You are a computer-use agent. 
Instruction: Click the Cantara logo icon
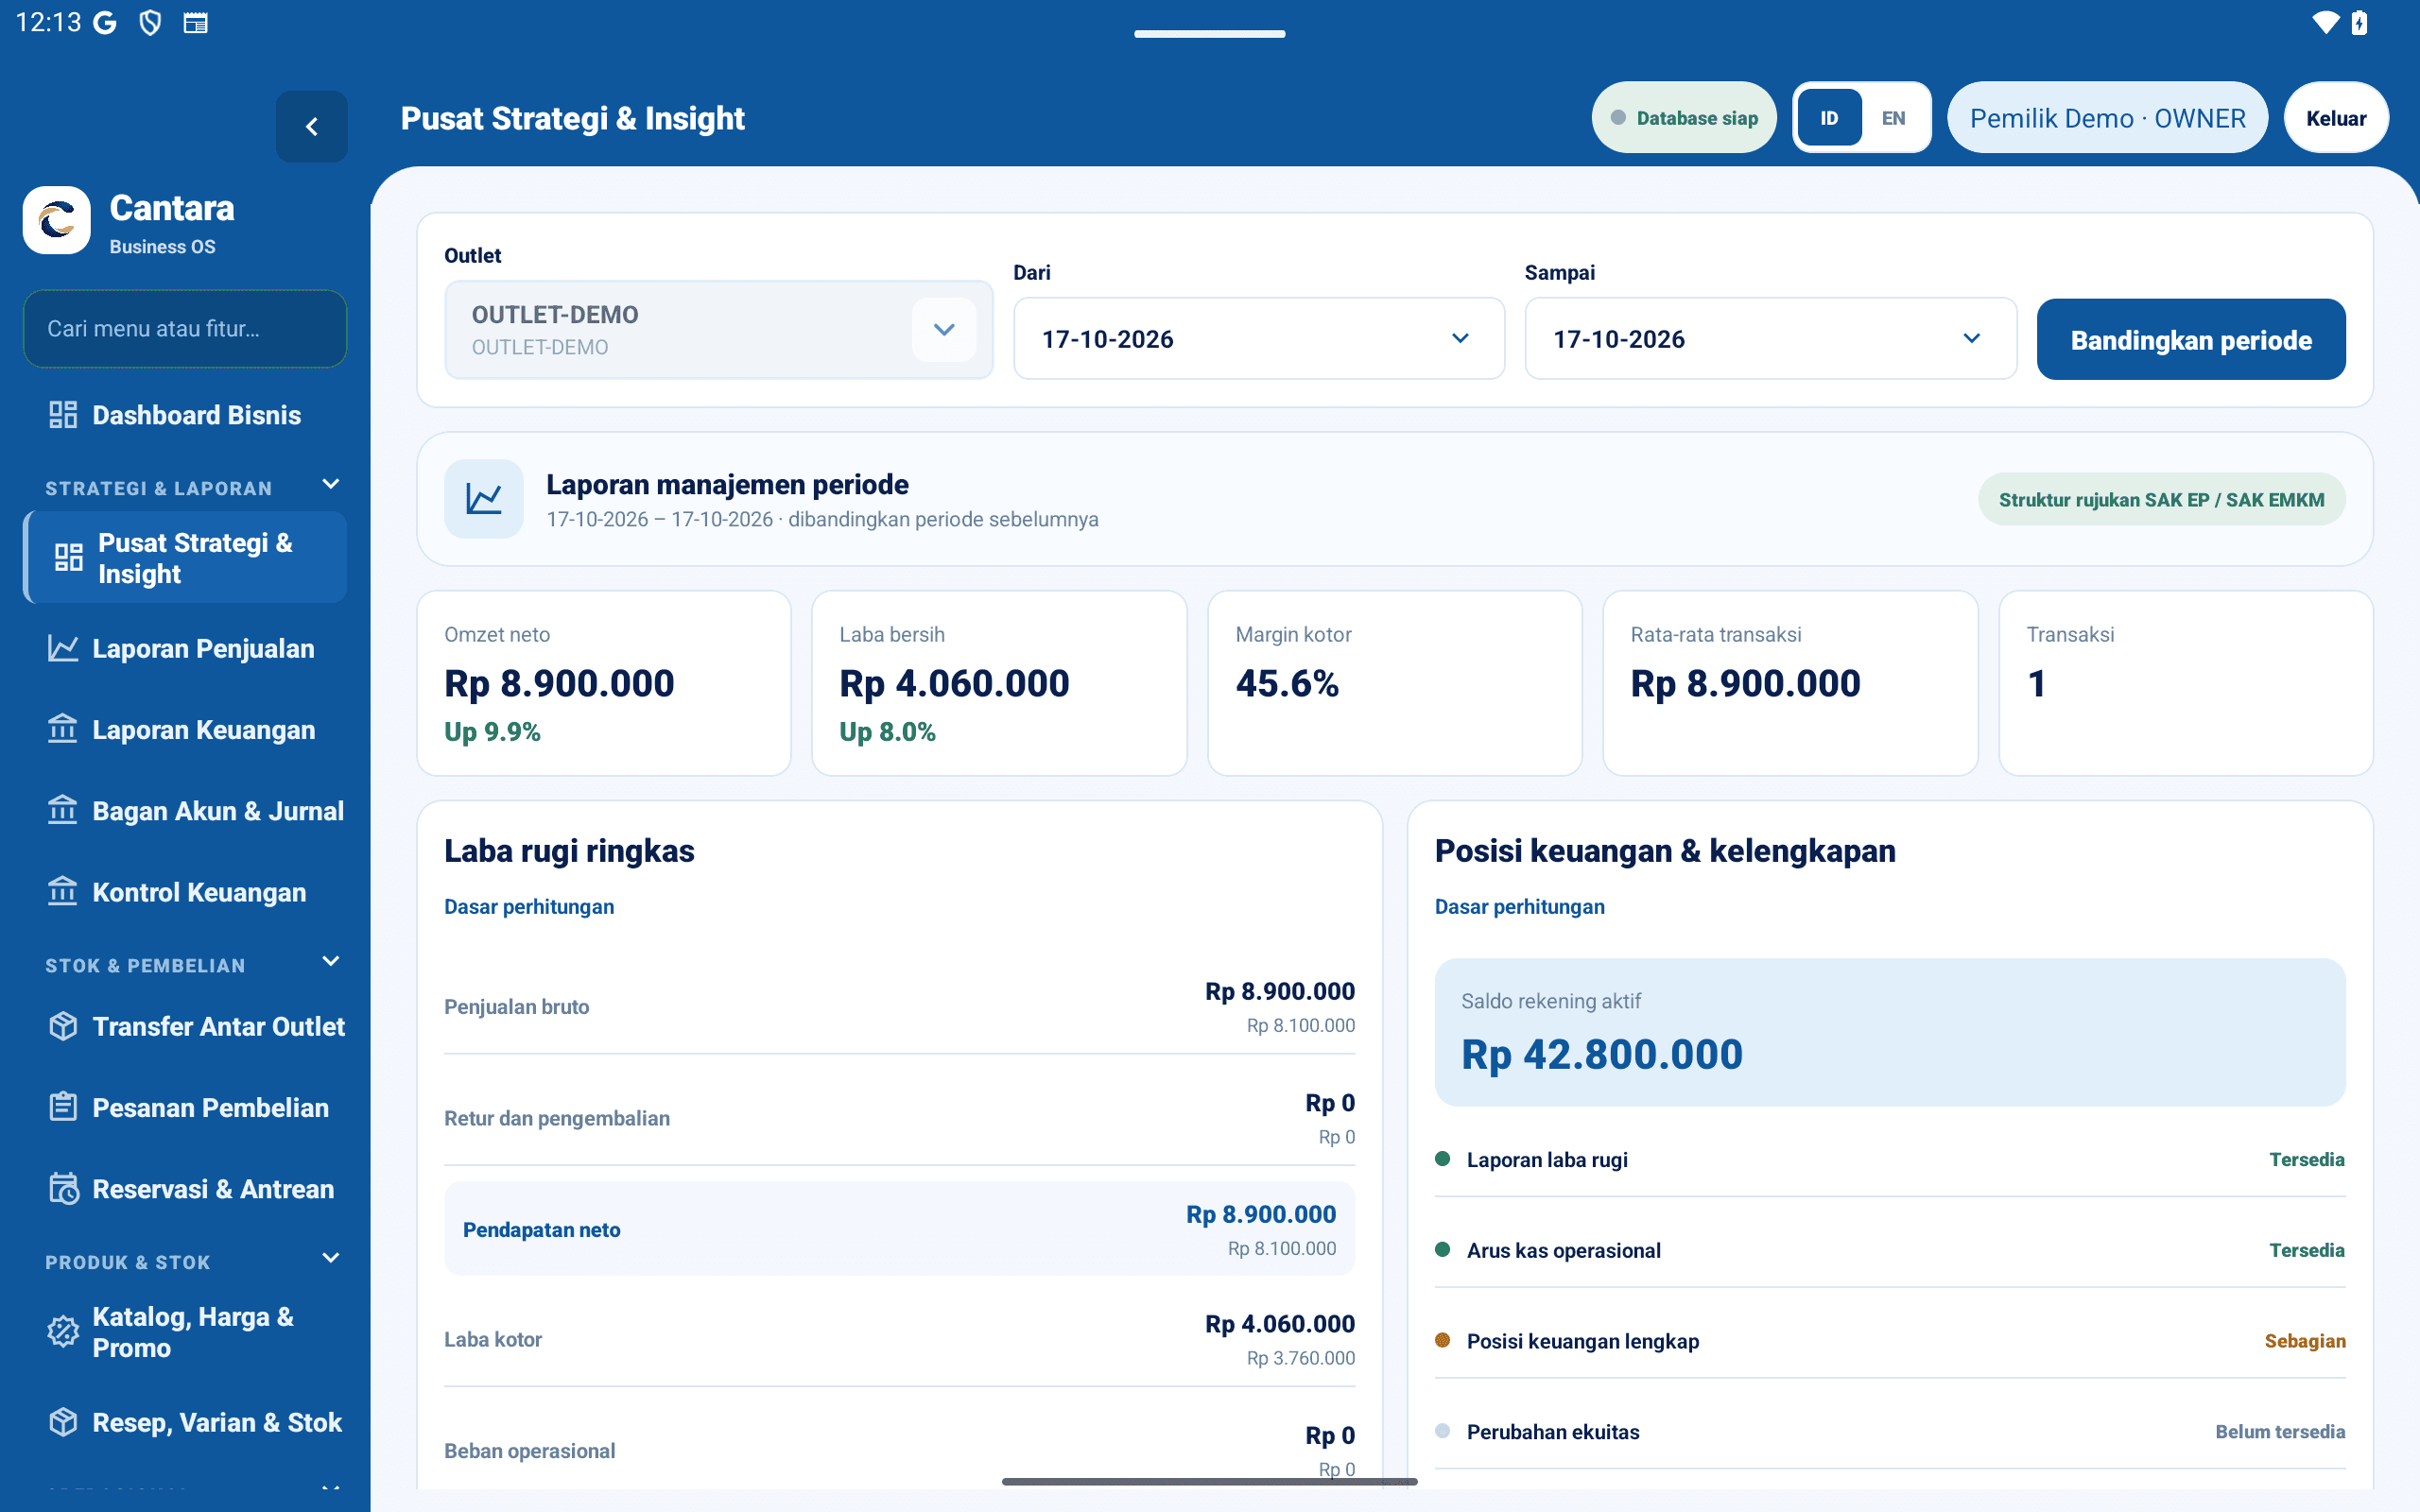coord(57,220)
